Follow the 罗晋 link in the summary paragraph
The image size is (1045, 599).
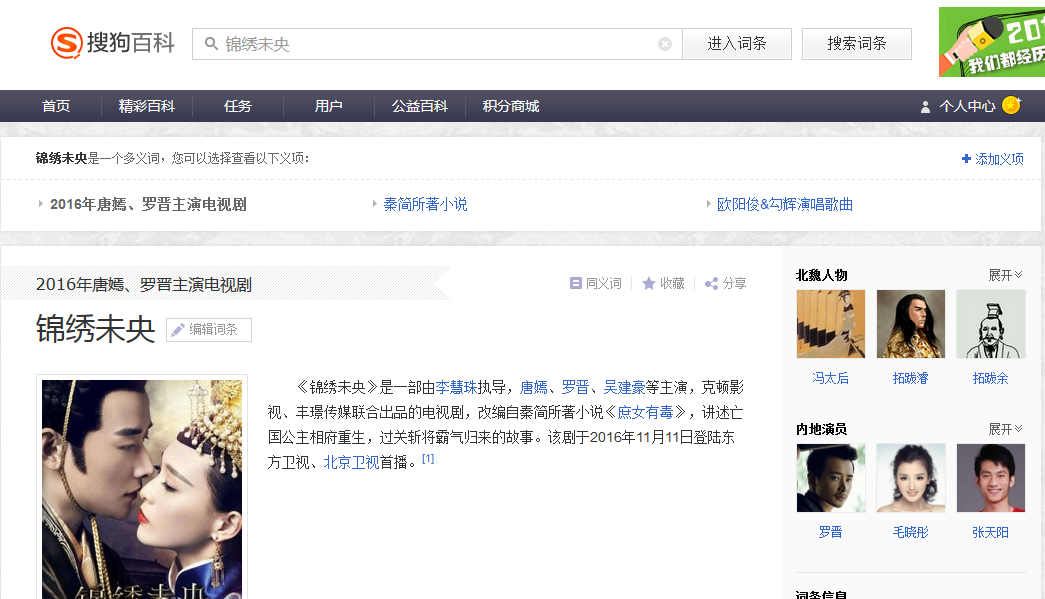(575, 387)
